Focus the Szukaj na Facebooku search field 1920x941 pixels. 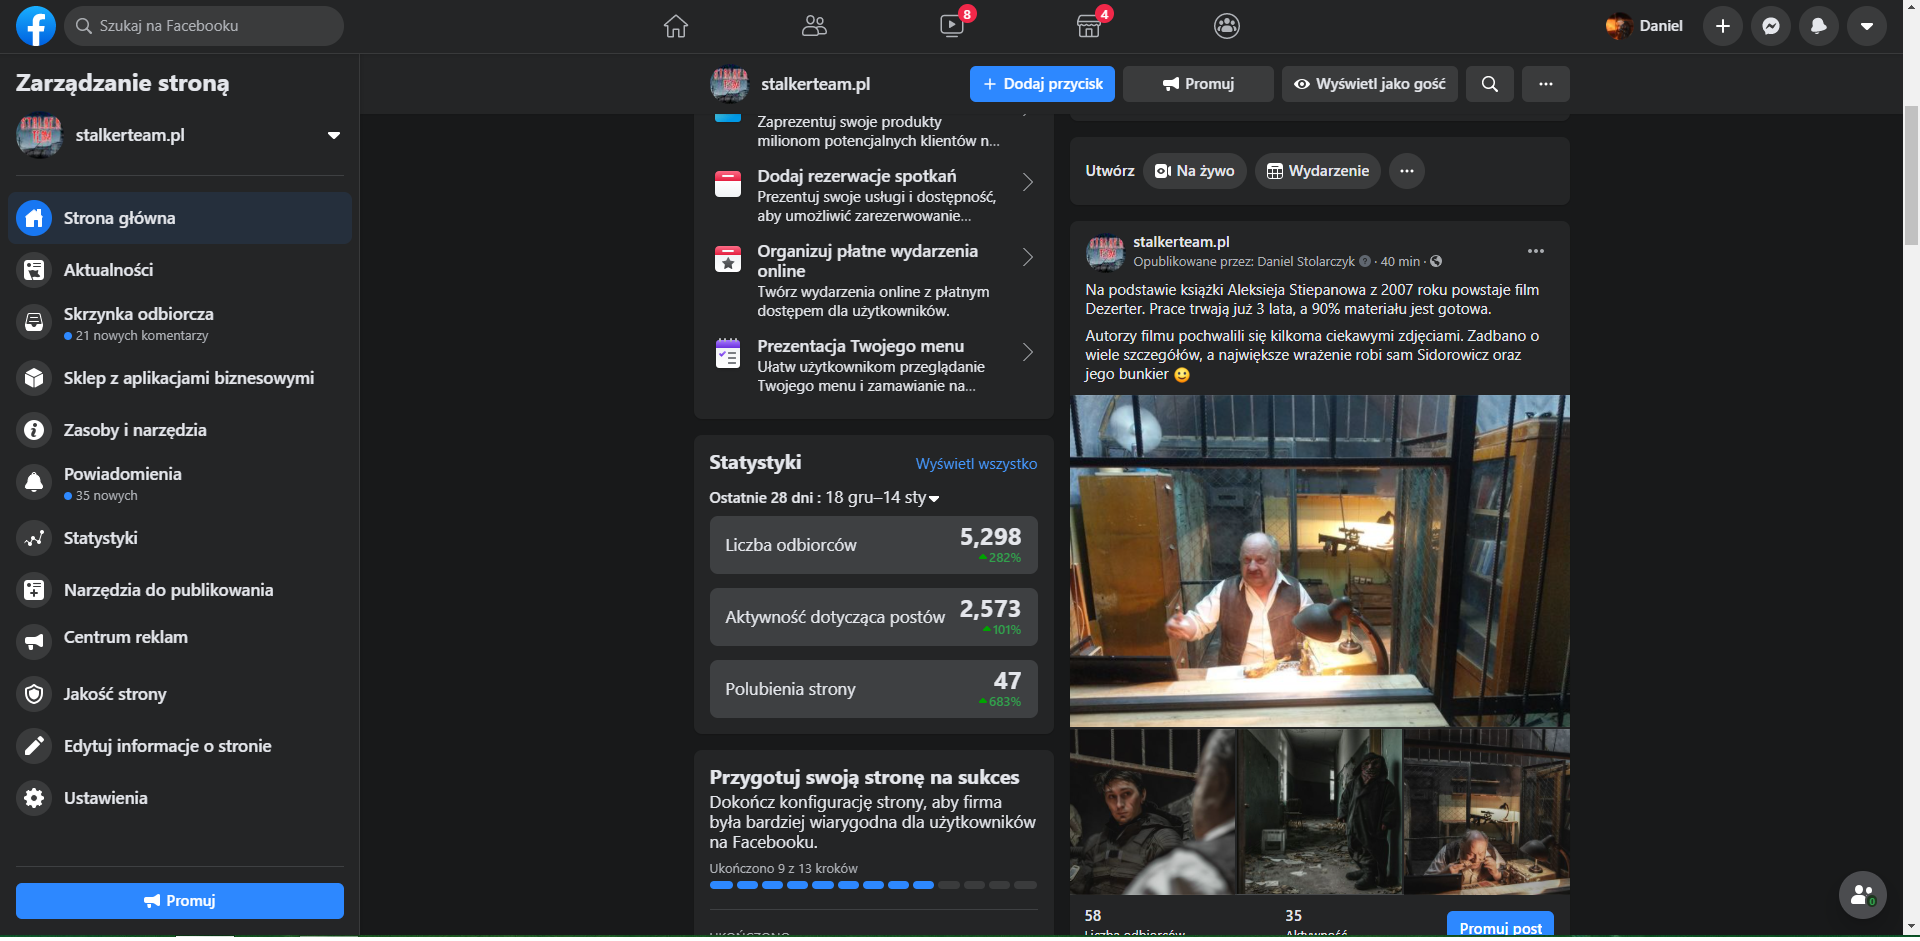(x=204, y=26)
